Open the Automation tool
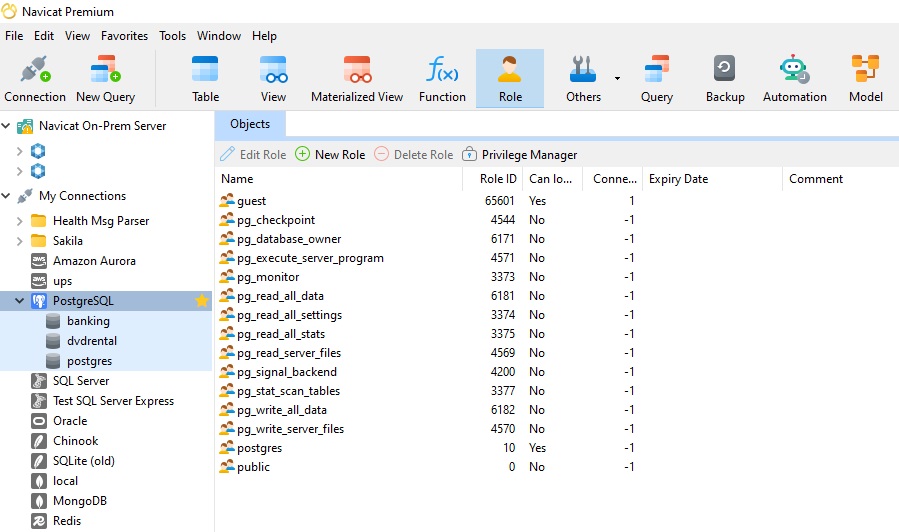 (x=794, y=79)
